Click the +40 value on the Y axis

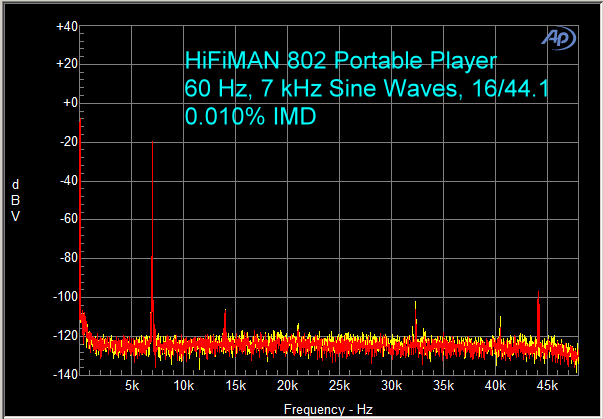(x=66, y=26)
